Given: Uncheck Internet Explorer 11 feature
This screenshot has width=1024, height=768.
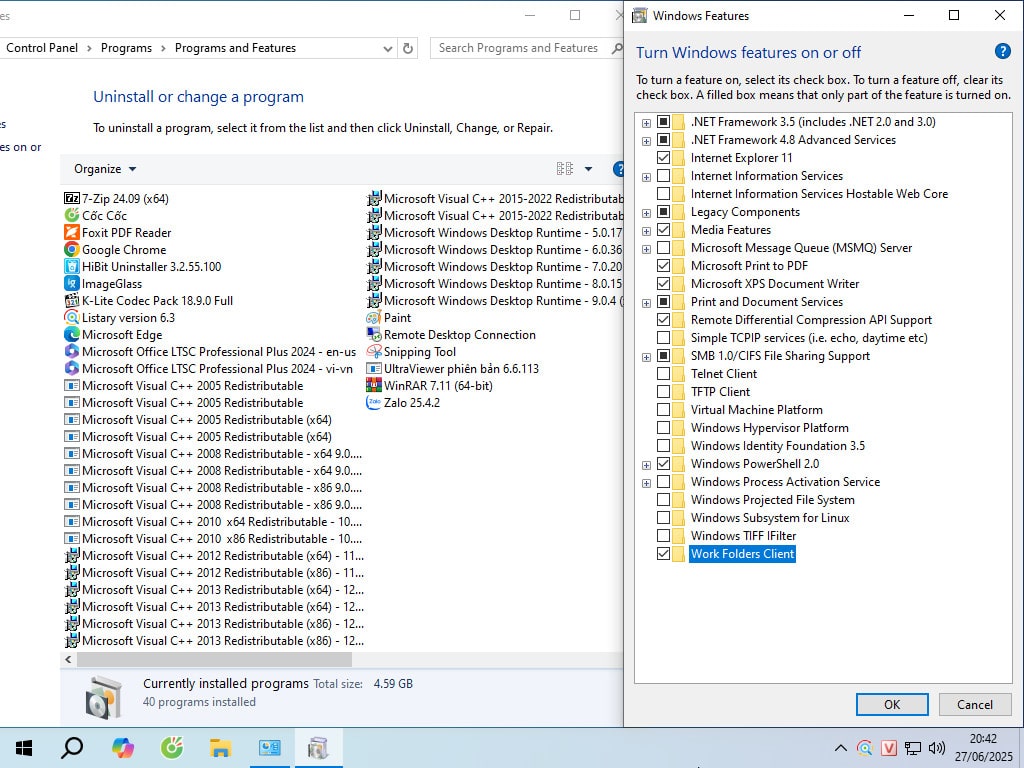Looking at the screenshot, I should (663, 158).
